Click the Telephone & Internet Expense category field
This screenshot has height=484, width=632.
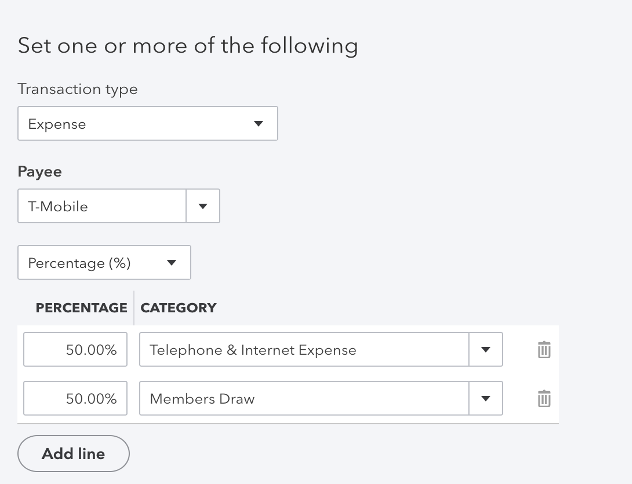coord(304,349)
